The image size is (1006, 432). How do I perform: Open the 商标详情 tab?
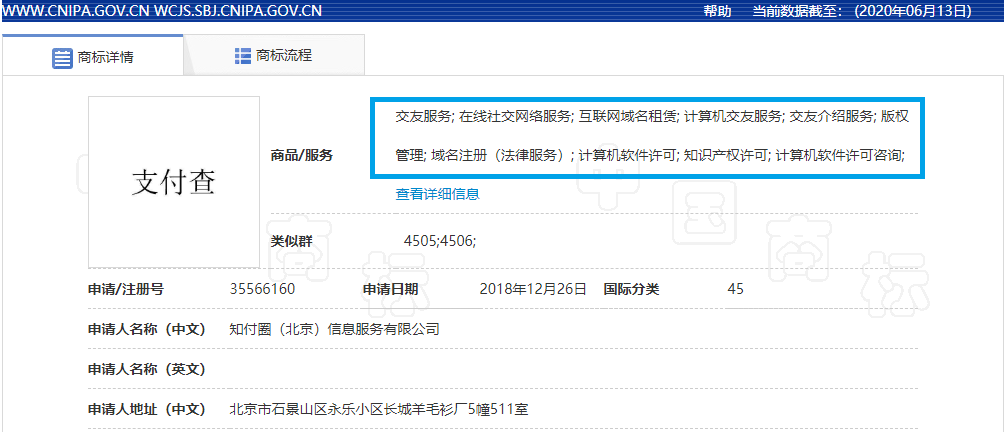click(93, 56)
